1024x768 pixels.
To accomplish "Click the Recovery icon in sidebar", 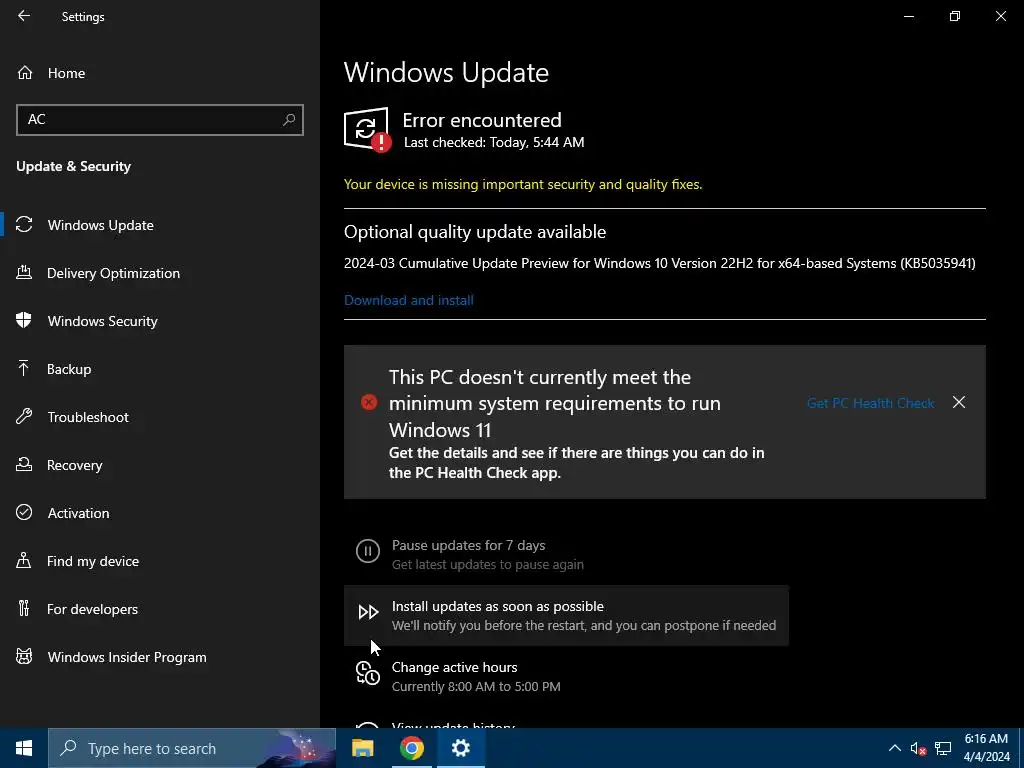I will (x=24, y=464).
